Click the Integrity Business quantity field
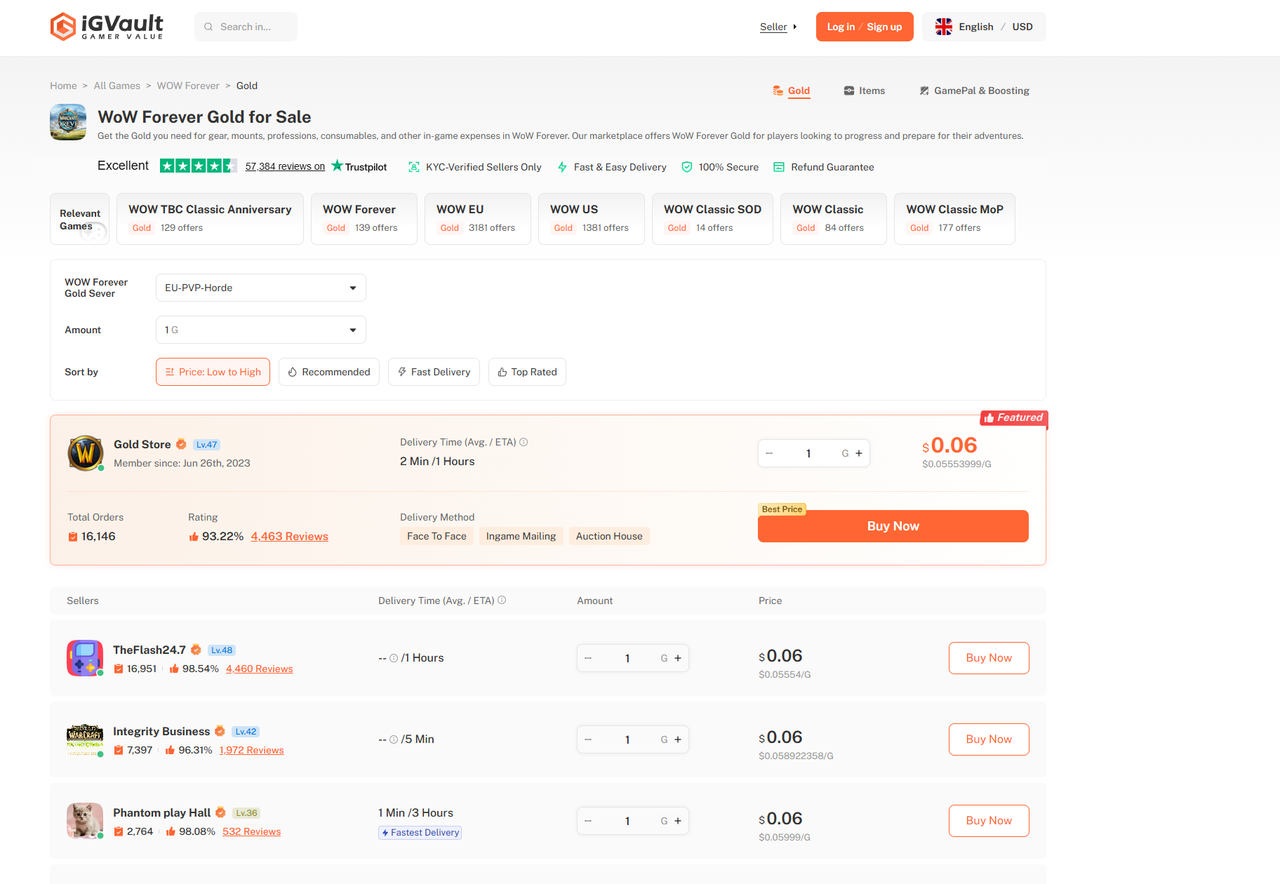This screenshot has width=1280, height=884. [x=628, y=739]
